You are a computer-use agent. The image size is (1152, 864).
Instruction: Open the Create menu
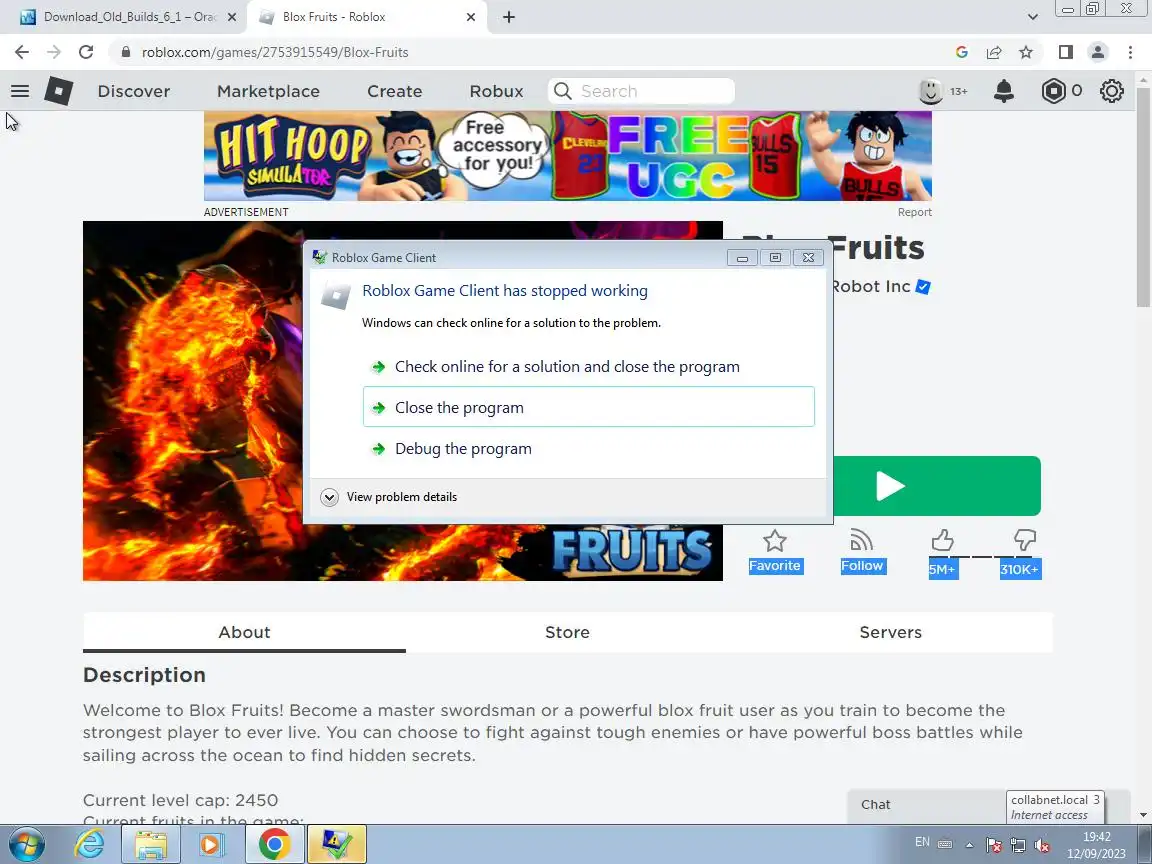coord(395,91)
